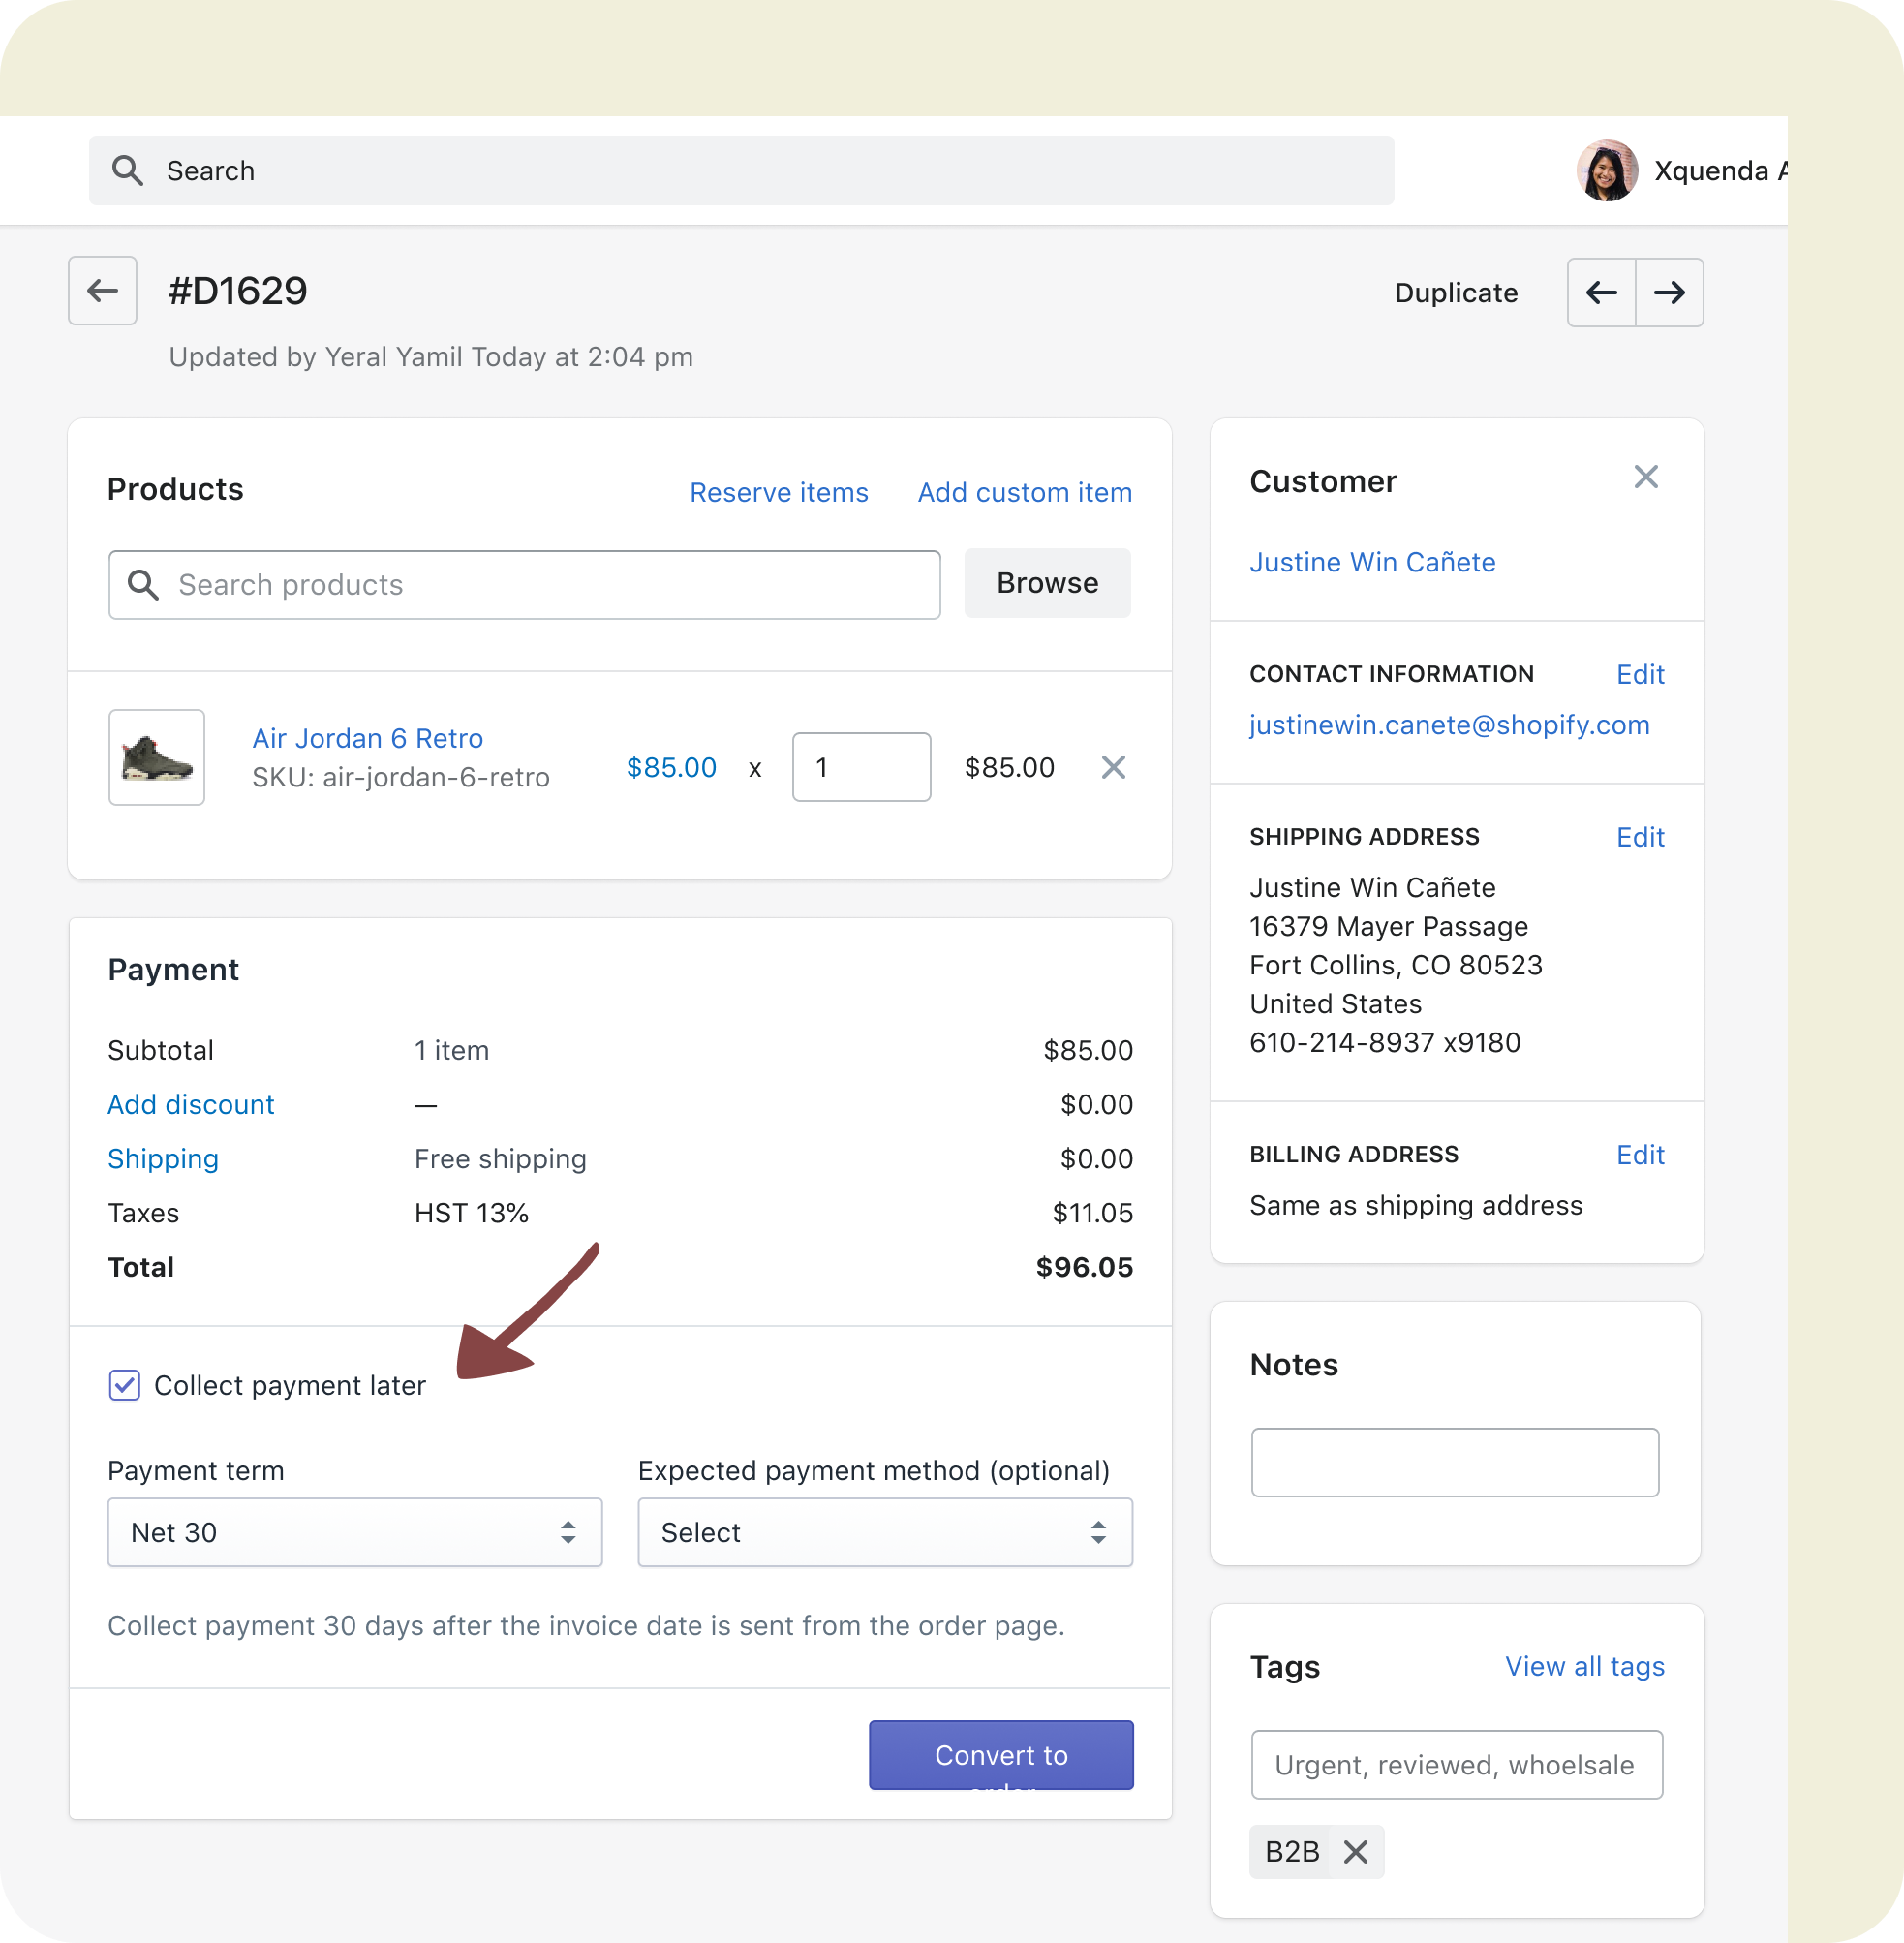Click Reserve items
Screen dimensions: 1904x1943
tap(778, 492)
